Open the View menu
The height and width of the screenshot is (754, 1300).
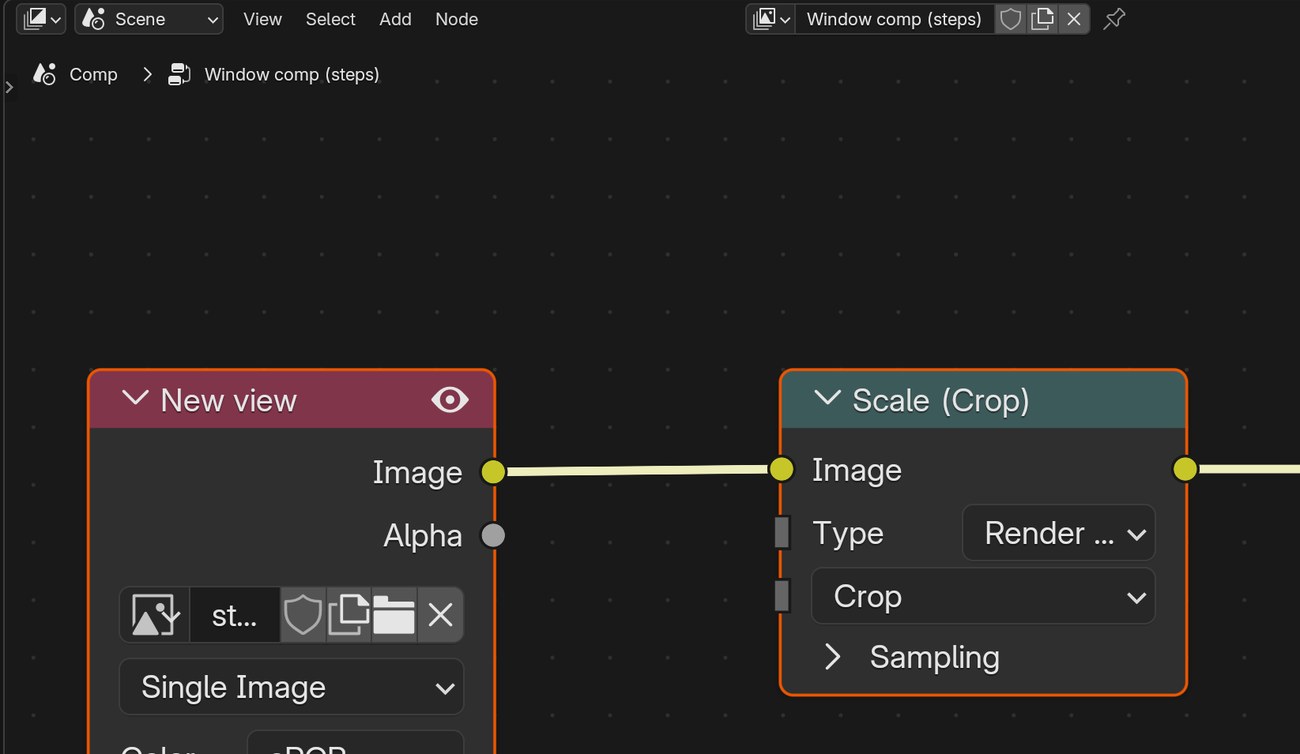coord(262,19)
